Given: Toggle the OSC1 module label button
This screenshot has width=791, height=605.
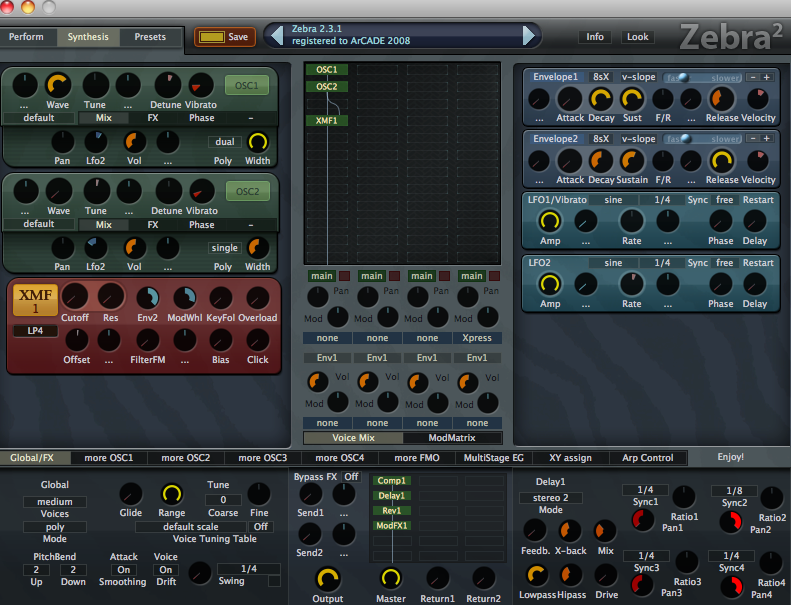Looking at the screenshot, I should [x=247, y=85].
